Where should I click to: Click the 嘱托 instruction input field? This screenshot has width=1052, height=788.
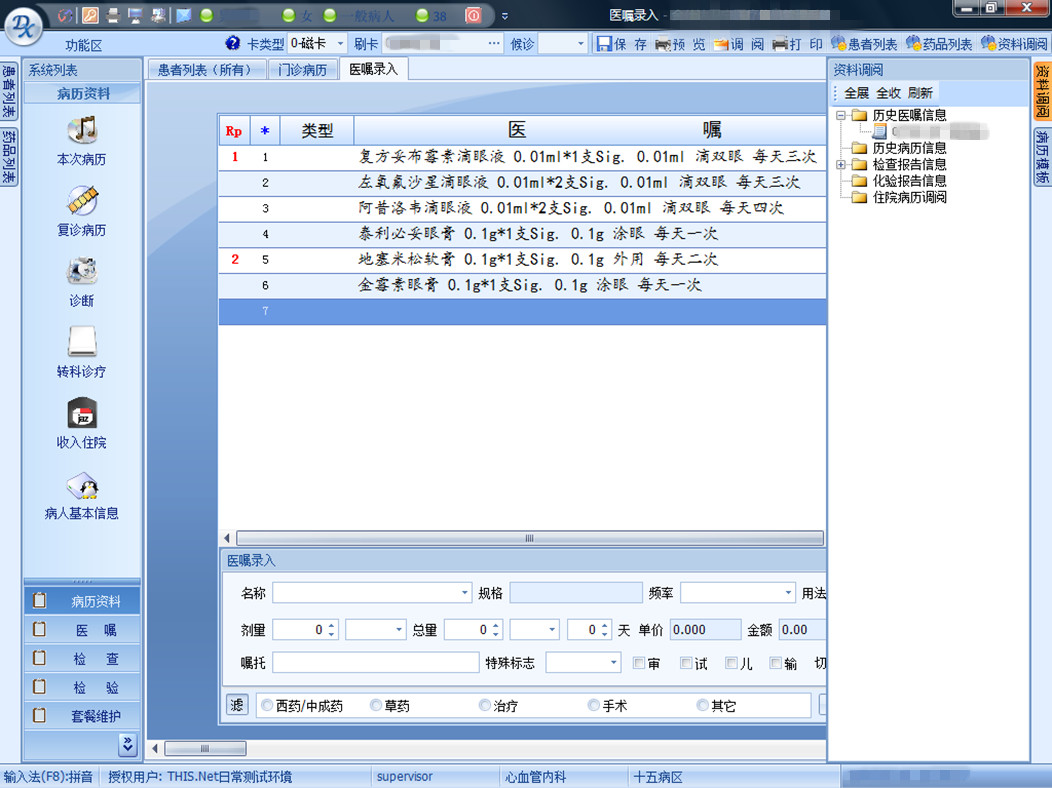[x=375, y=663]
